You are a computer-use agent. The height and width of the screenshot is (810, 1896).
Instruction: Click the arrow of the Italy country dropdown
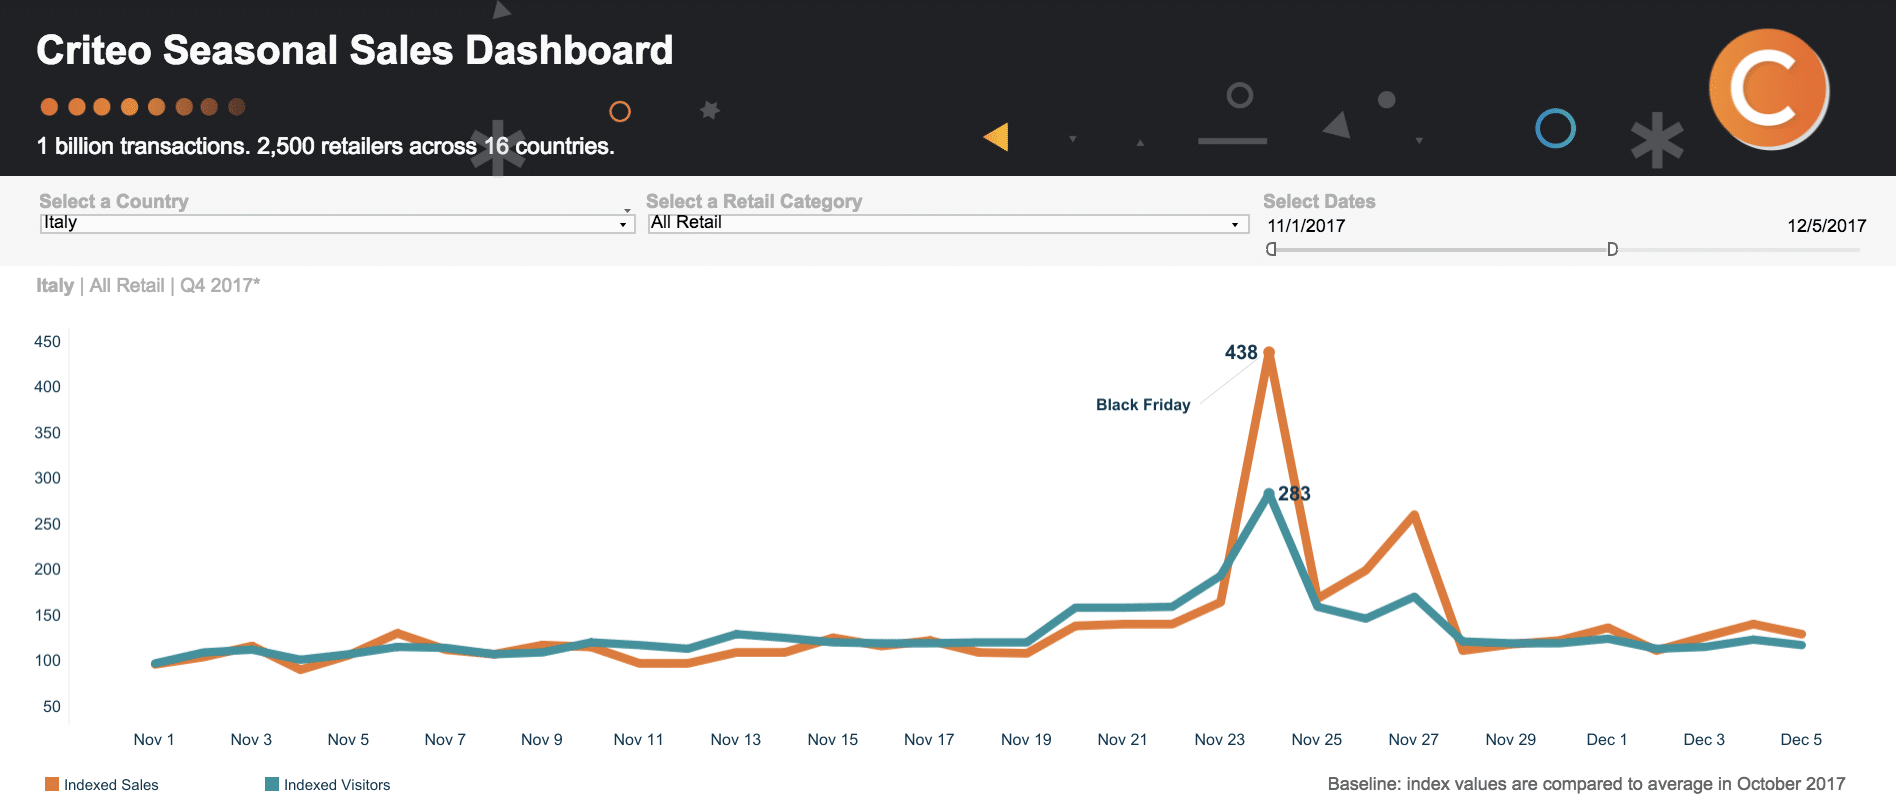623,225
